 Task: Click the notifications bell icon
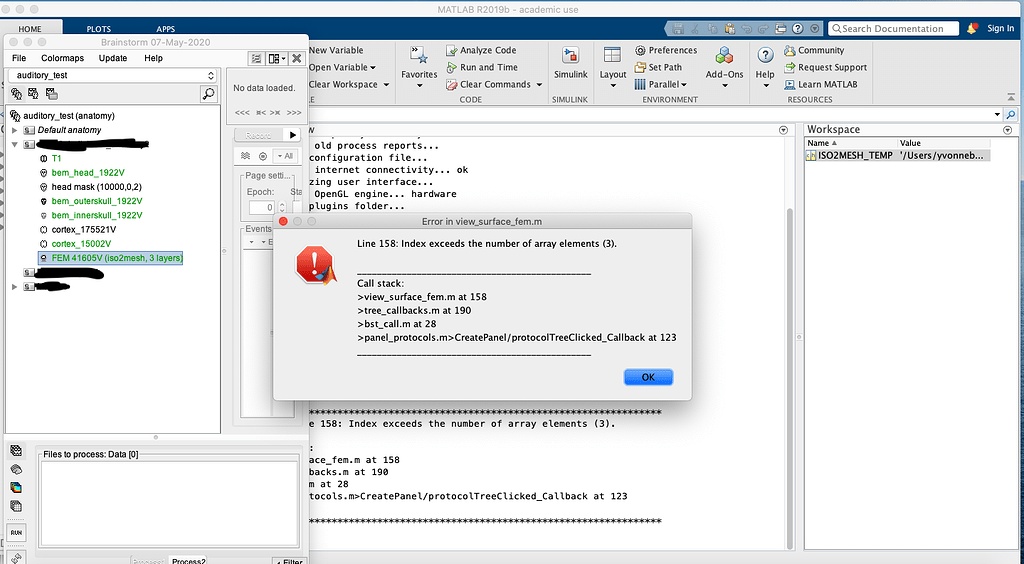[x=972, y=29]
